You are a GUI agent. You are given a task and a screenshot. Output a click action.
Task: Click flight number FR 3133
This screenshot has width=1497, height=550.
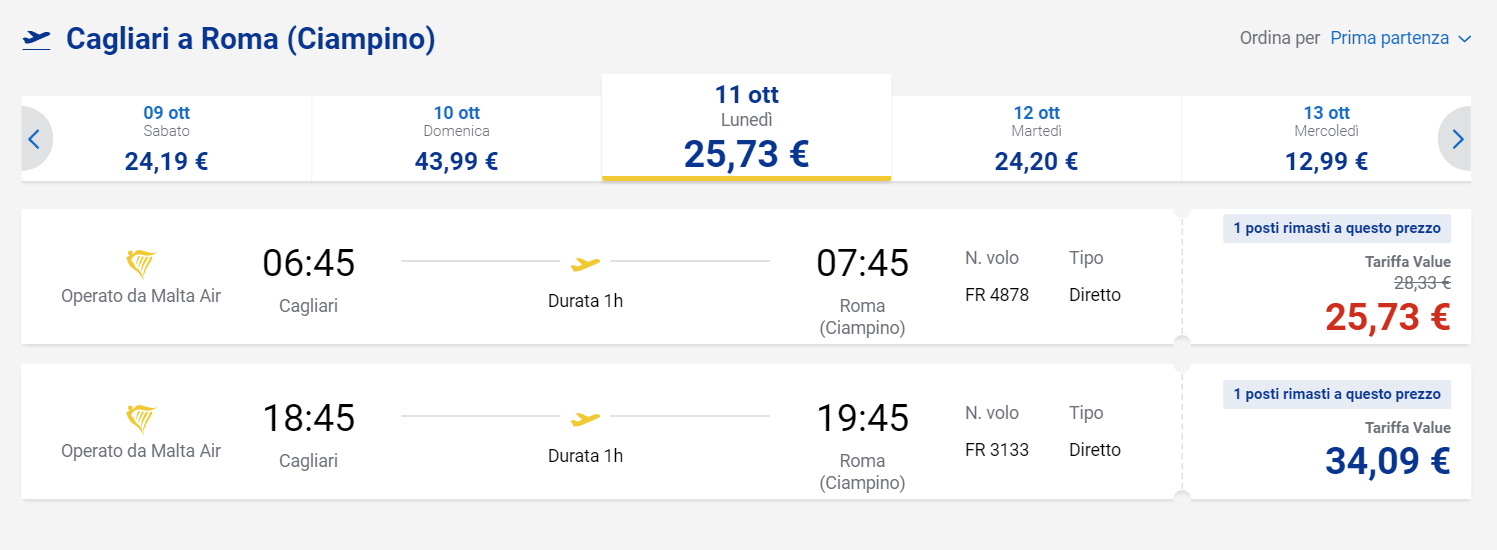point(997,450)
